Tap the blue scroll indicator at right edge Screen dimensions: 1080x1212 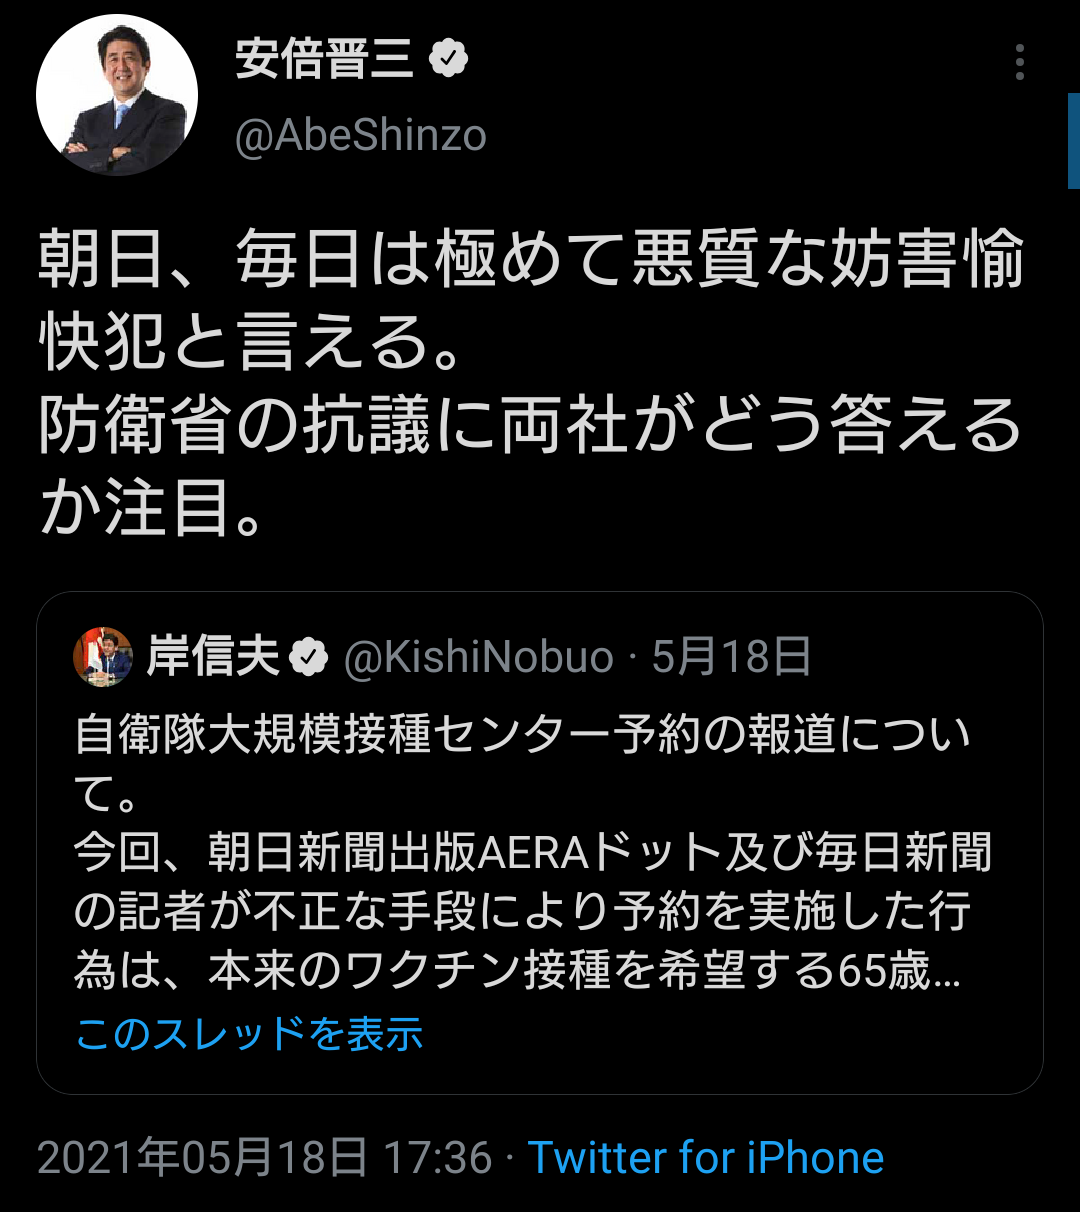(x=1074, y=141)
